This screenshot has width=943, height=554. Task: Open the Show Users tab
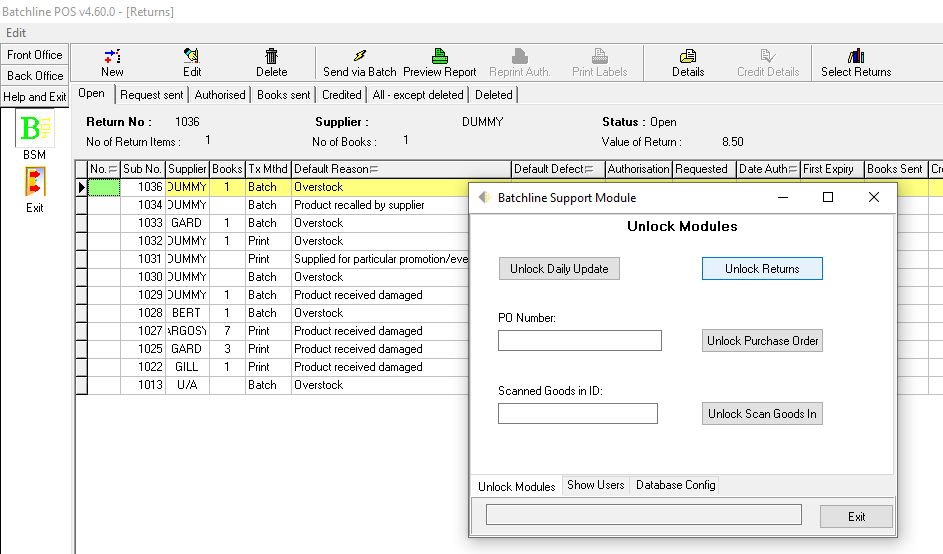596,485
